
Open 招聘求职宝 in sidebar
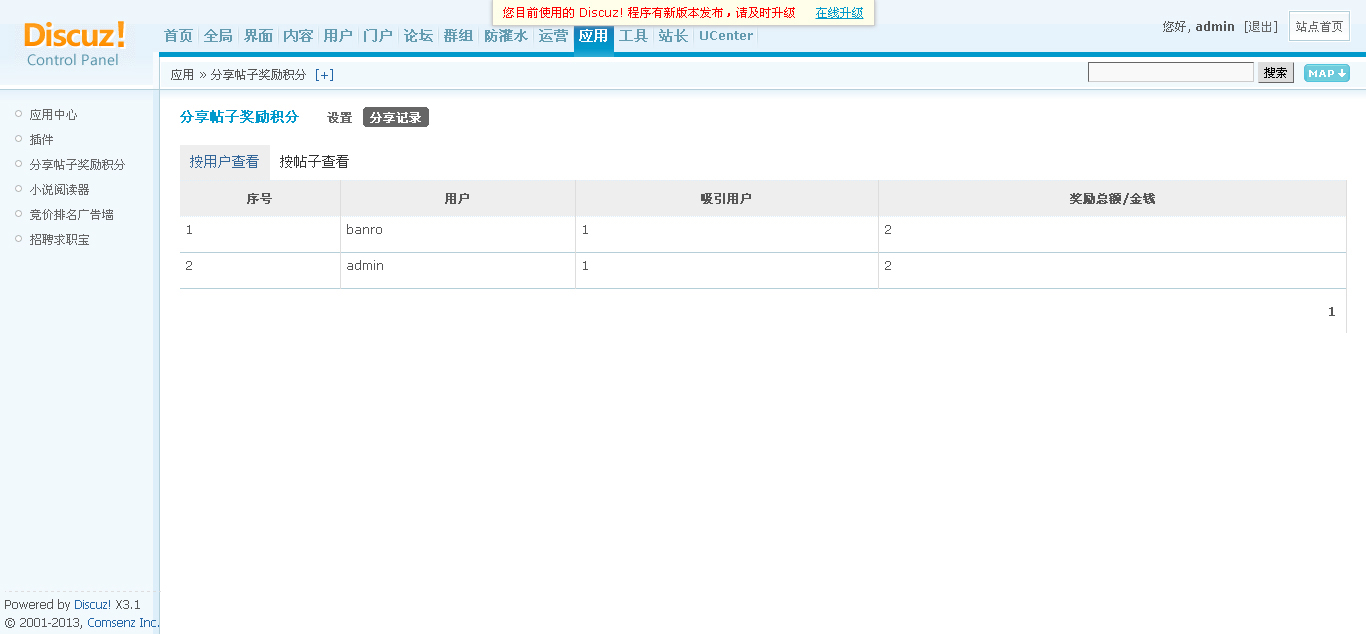(59, 240)
